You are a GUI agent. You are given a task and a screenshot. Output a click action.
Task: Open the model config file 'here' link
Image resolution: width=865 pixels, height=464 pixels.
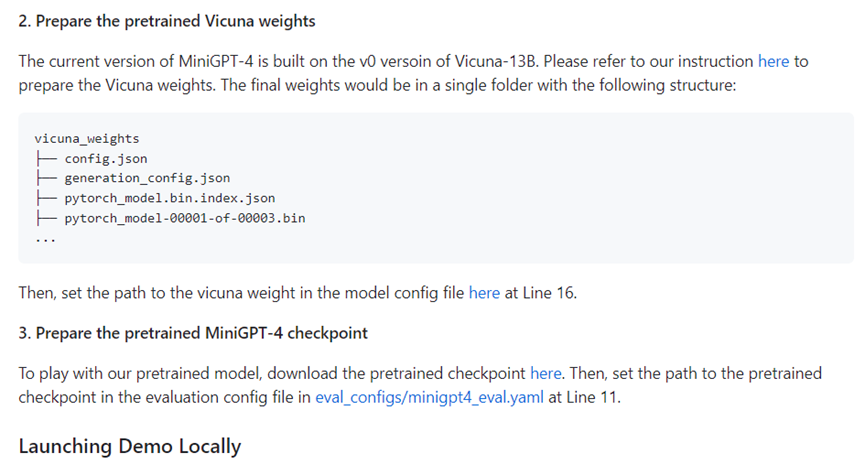tap(484, 293)
